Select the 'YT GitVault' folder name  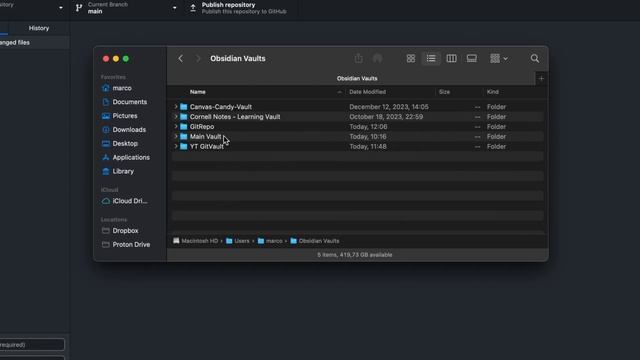click(x=207, y=146)
